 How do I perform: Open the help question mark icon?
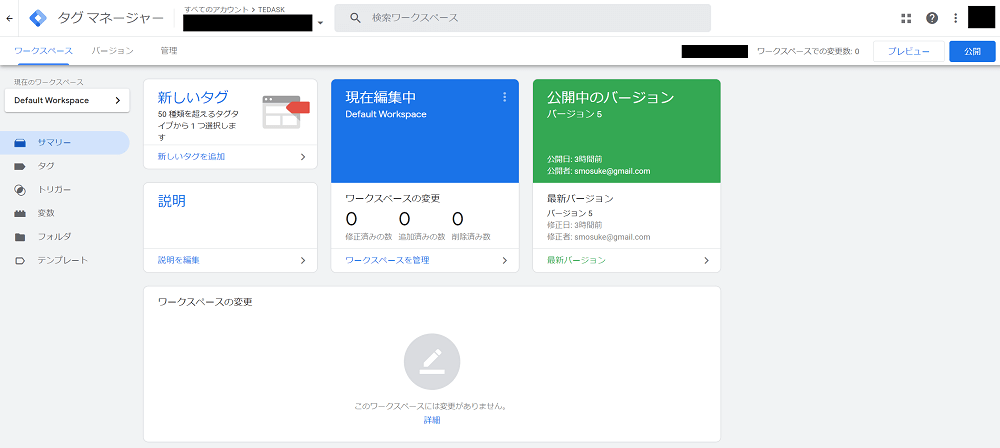[x=932, y=18]
